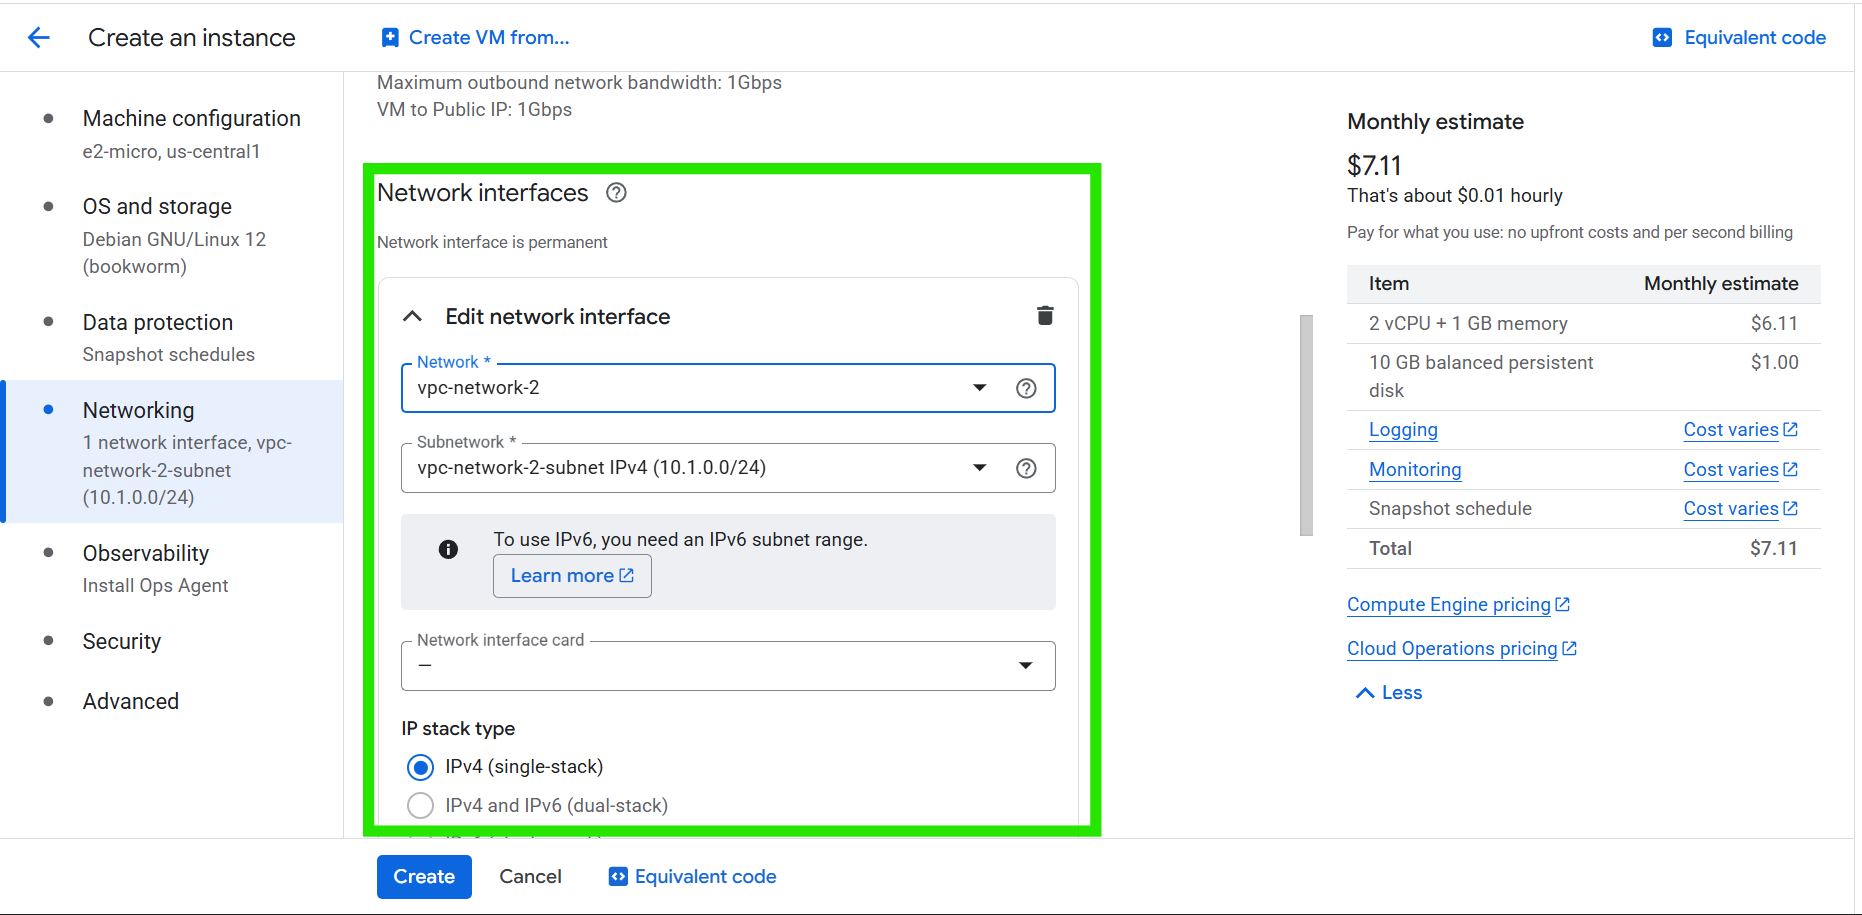Collapse estimate details with Less
This screenshot has width=1862, height=915.
[x=1388, y=693]
